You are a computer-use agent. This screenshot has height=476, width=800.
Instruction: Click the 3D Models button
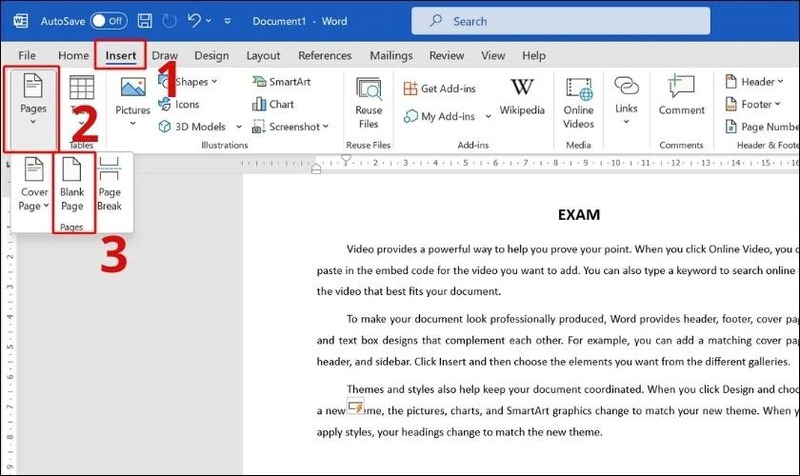[x=192, y=126]
